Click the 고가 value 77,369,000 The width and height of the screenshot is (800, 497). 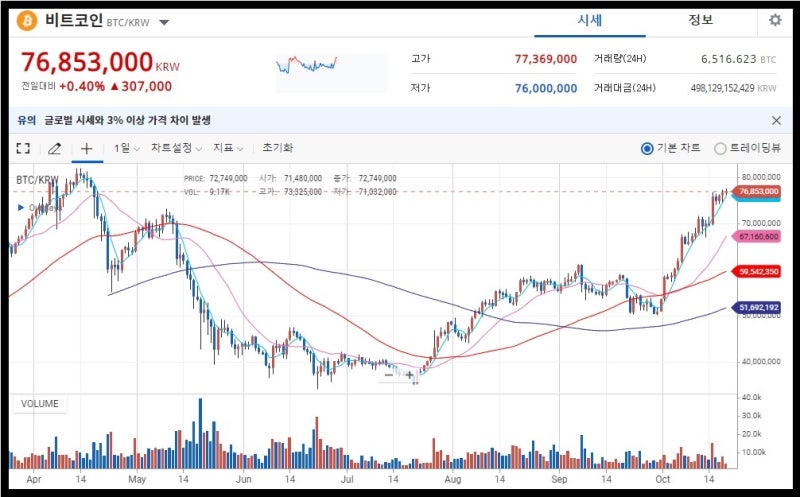[x=545, y=59]
